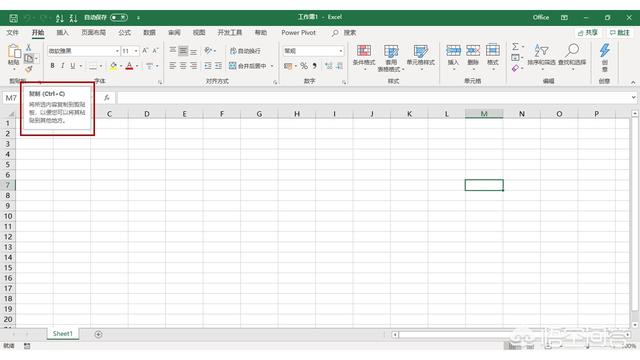The image size is (640, 360).
Task: Increase font size with larger A icon
Action: (x=145, y=51)
